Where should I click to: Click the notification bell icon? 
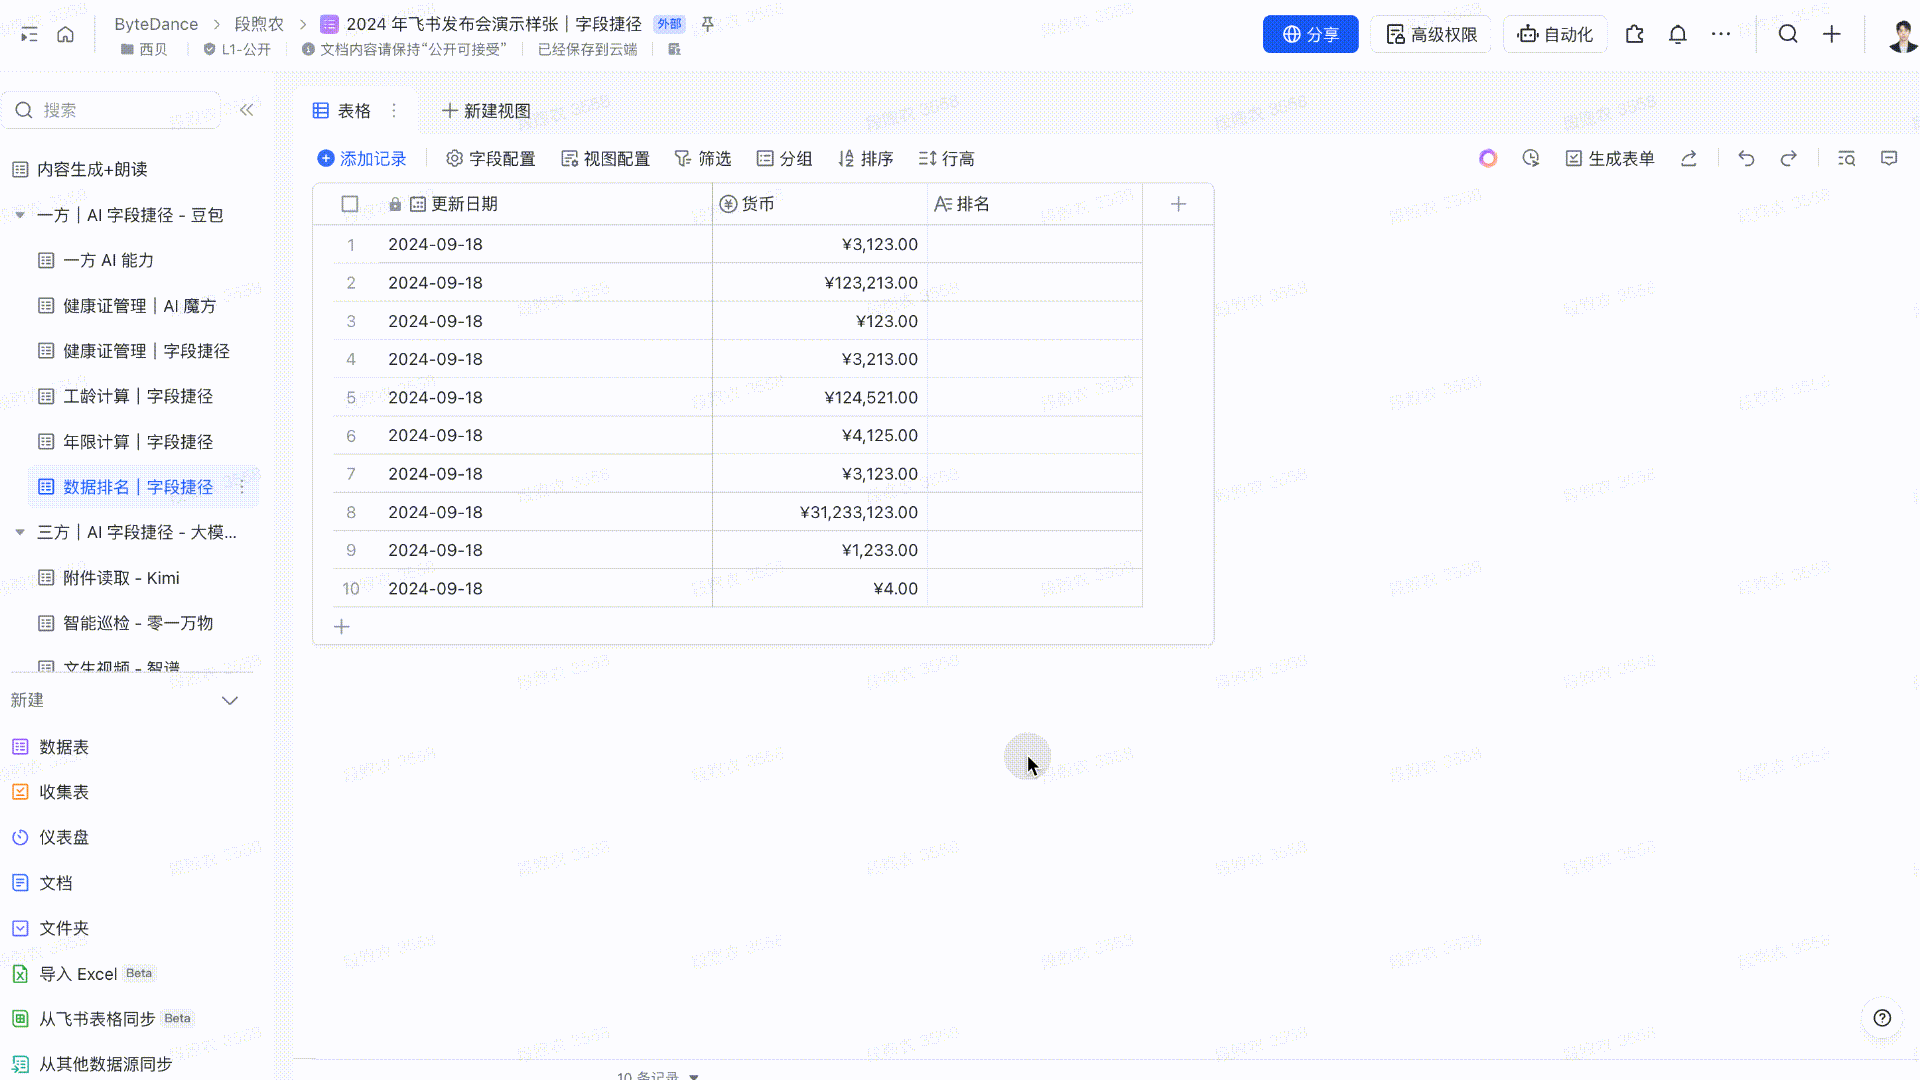tap(1677, 34)
